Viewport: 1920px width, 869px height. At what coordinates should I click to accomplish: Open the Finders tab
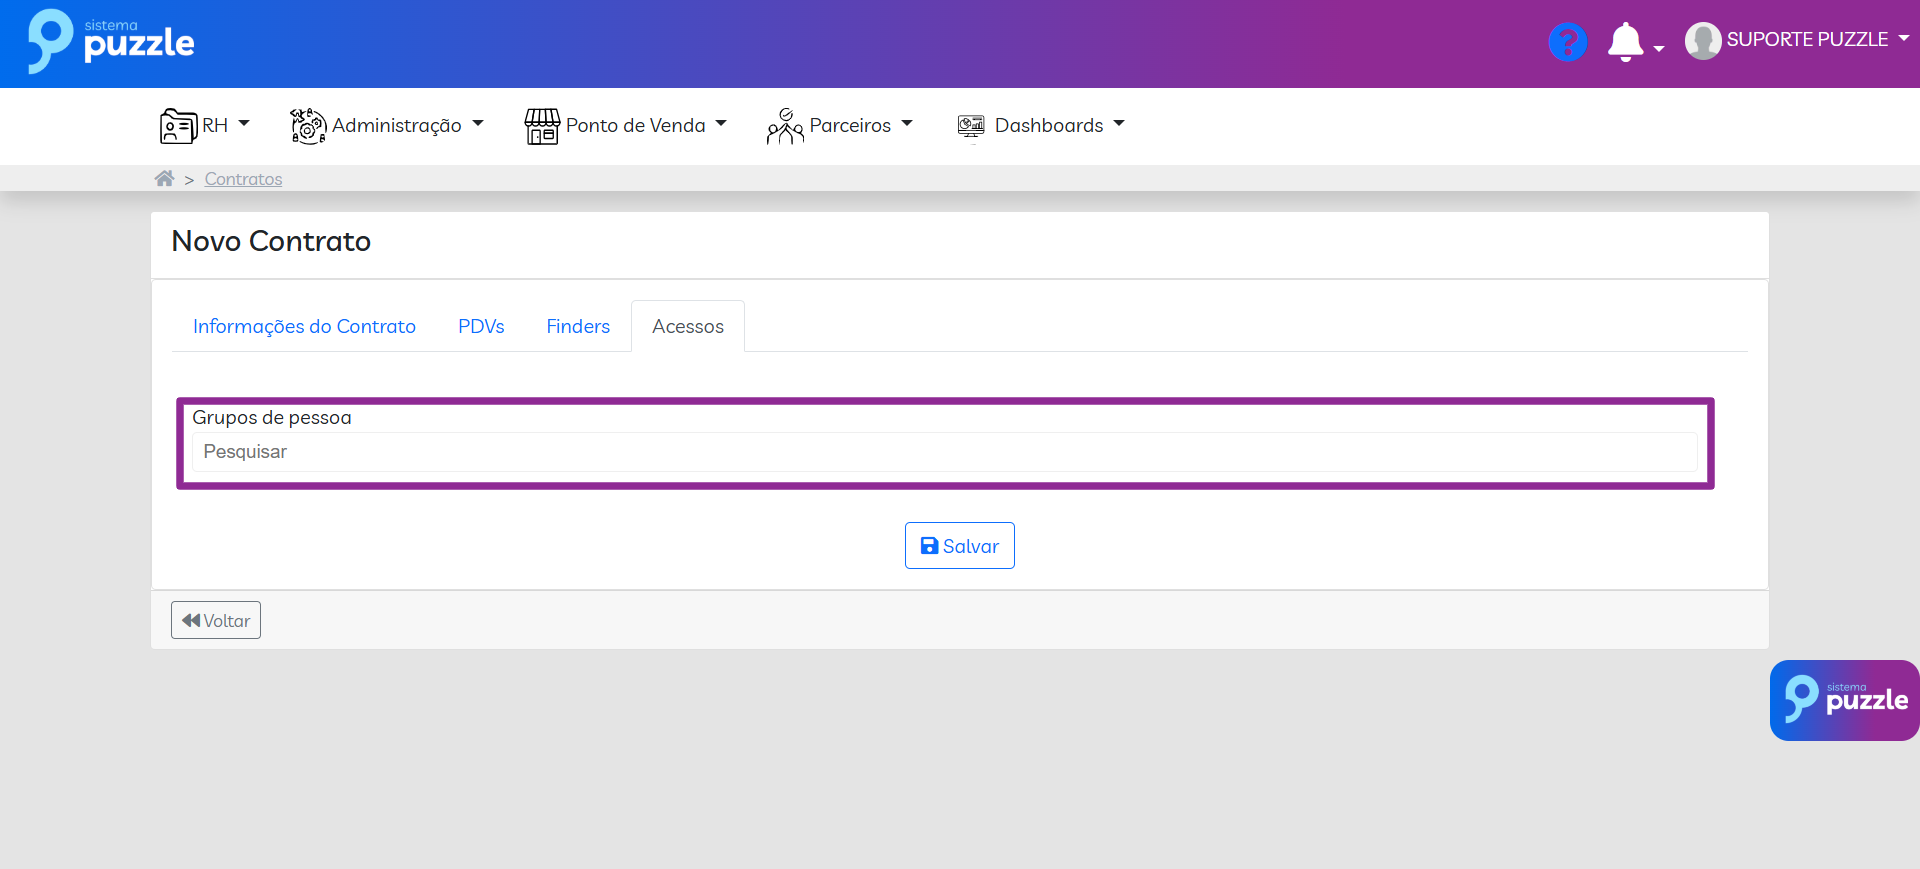coord(578,327)
